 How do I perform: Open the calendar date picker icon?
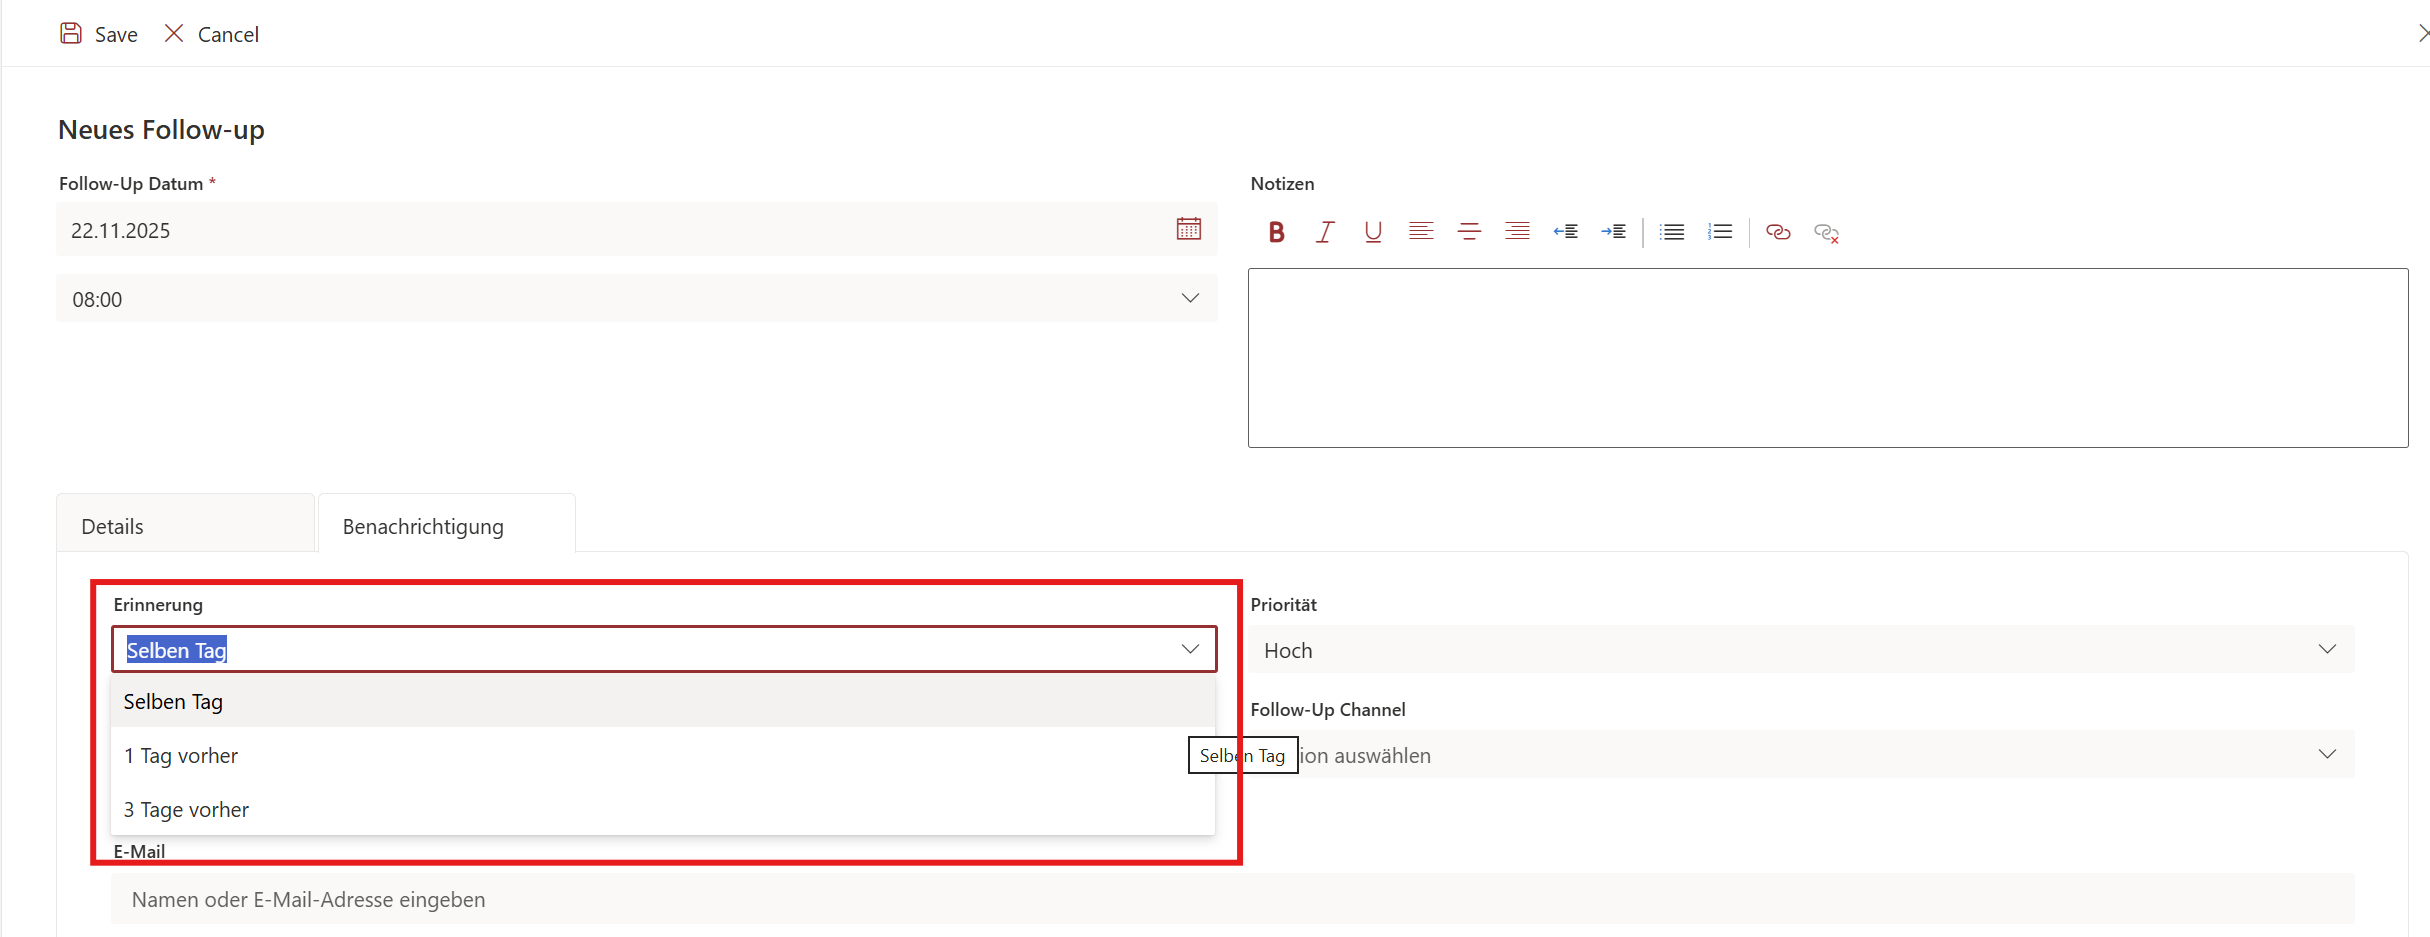click(x=1188, y=229)
